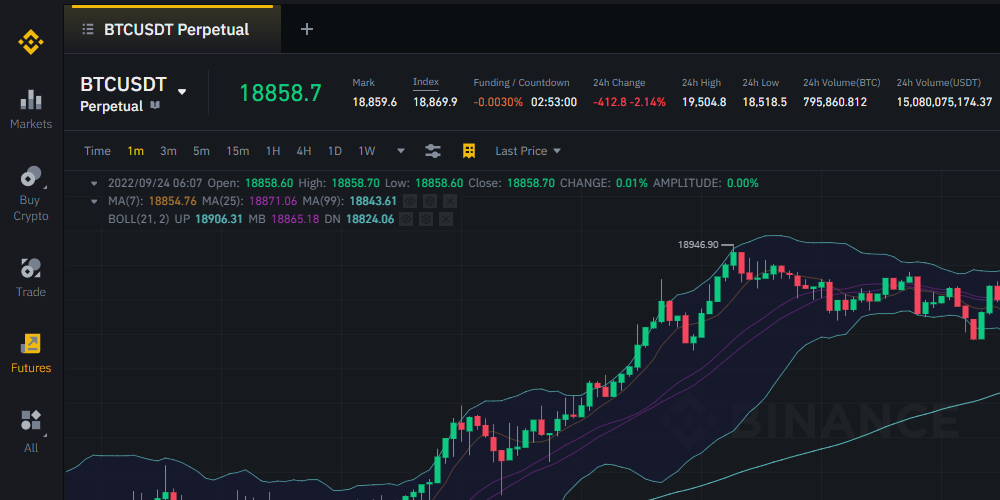Click the Index price label
The image size is (1000, 500).
(x=426, y=82)
